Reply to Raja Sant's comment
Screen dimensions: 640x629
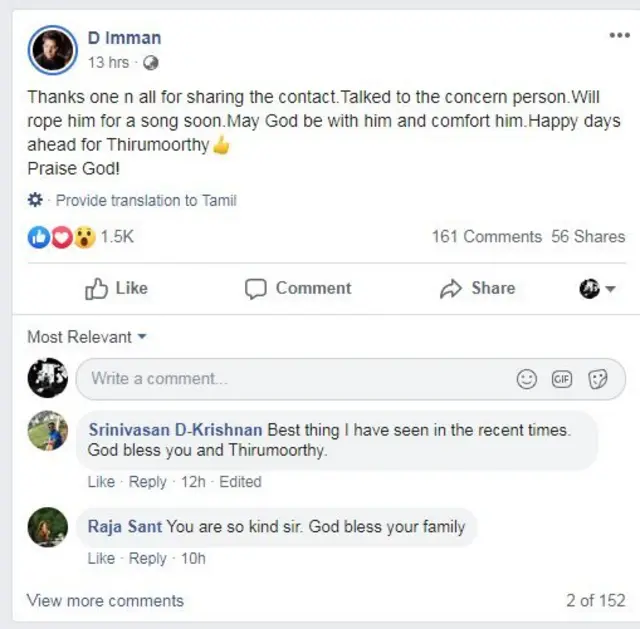click(147, 558)
